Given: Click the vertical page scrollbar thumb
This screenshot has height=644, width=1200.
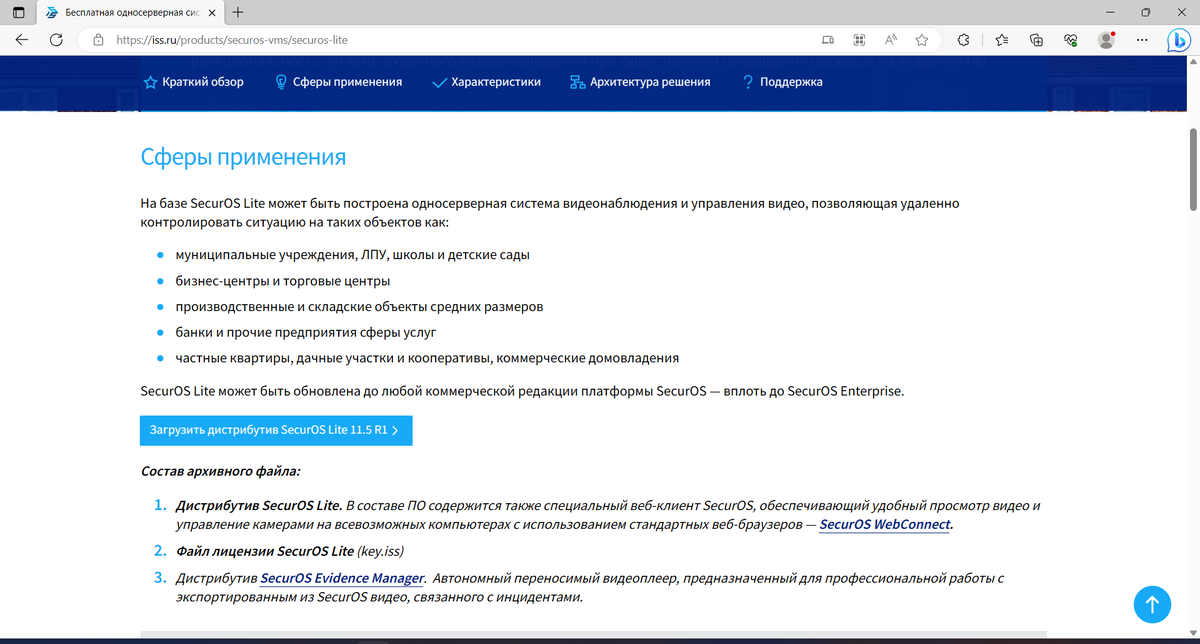Looking at the screenshot, I should (1193, 168).
